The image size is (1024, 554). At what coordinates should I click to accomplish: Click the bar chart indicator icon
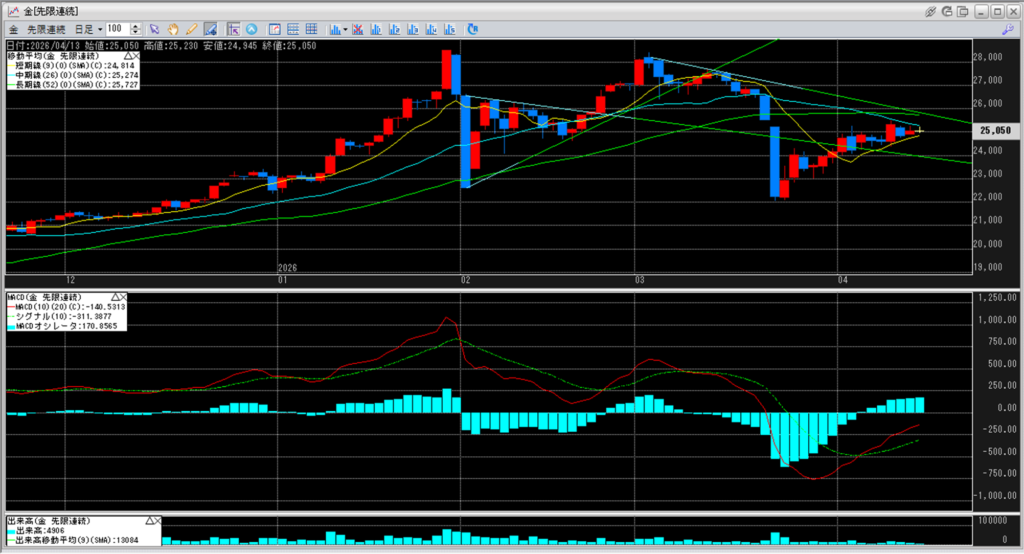coord(335,29)
